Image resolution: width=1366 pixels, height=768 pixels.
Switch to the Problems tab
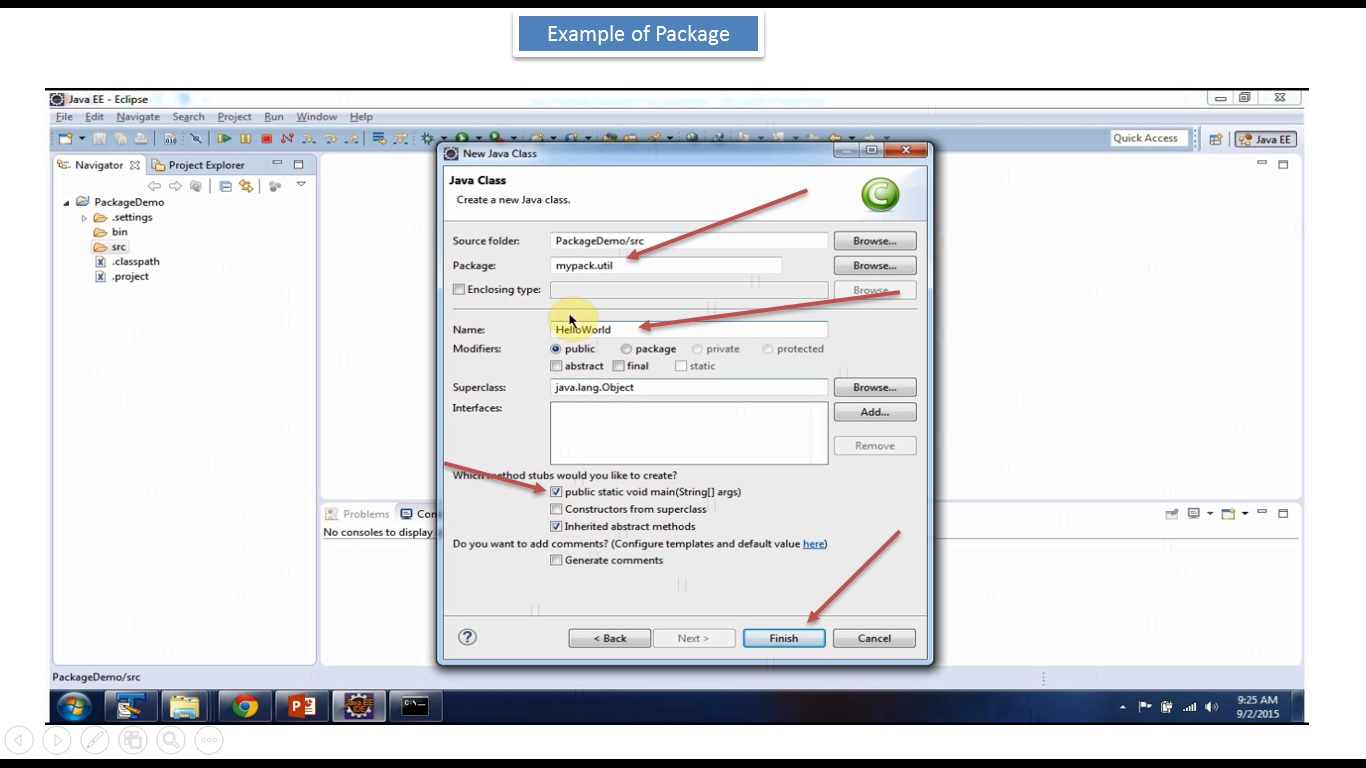click(x=358, y=514)
